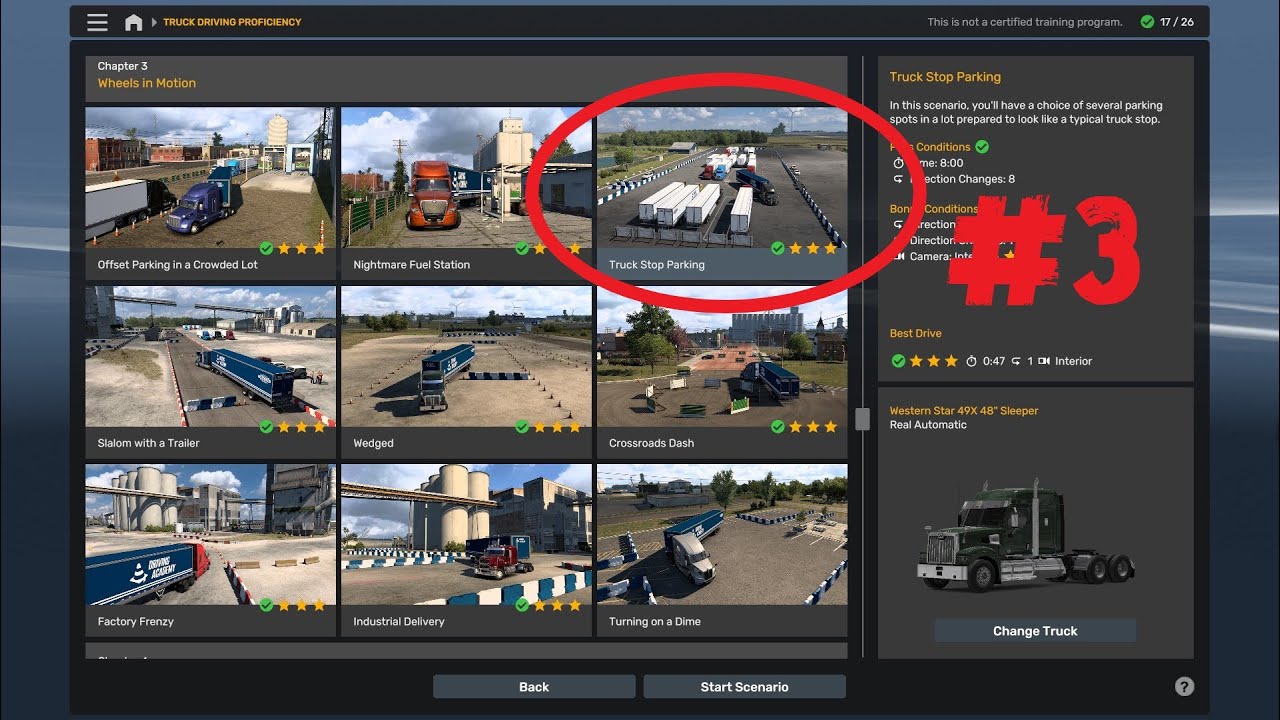Click the Western Star 49X 48" Sleeper label
Viewport: 1280px width, 720px height.
[964, 411]
